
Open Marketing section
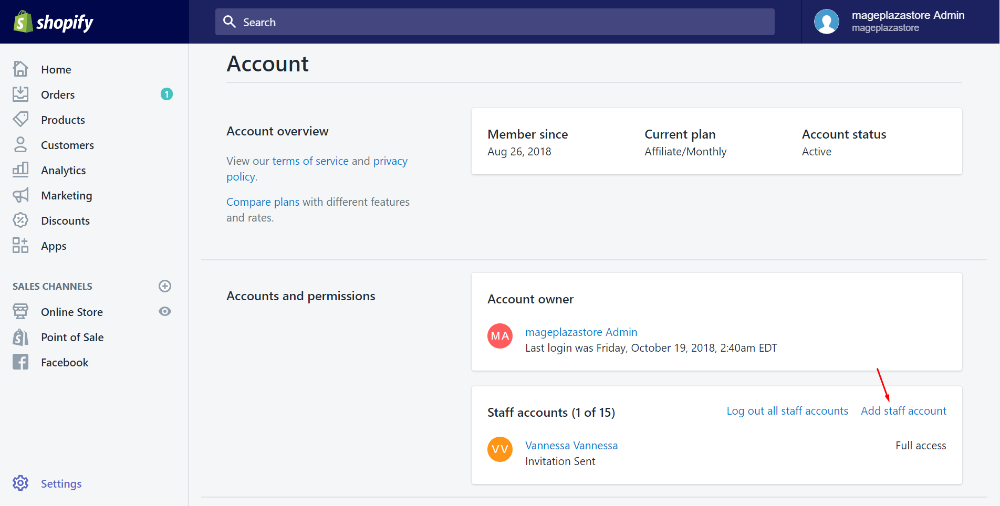[66, 196]
